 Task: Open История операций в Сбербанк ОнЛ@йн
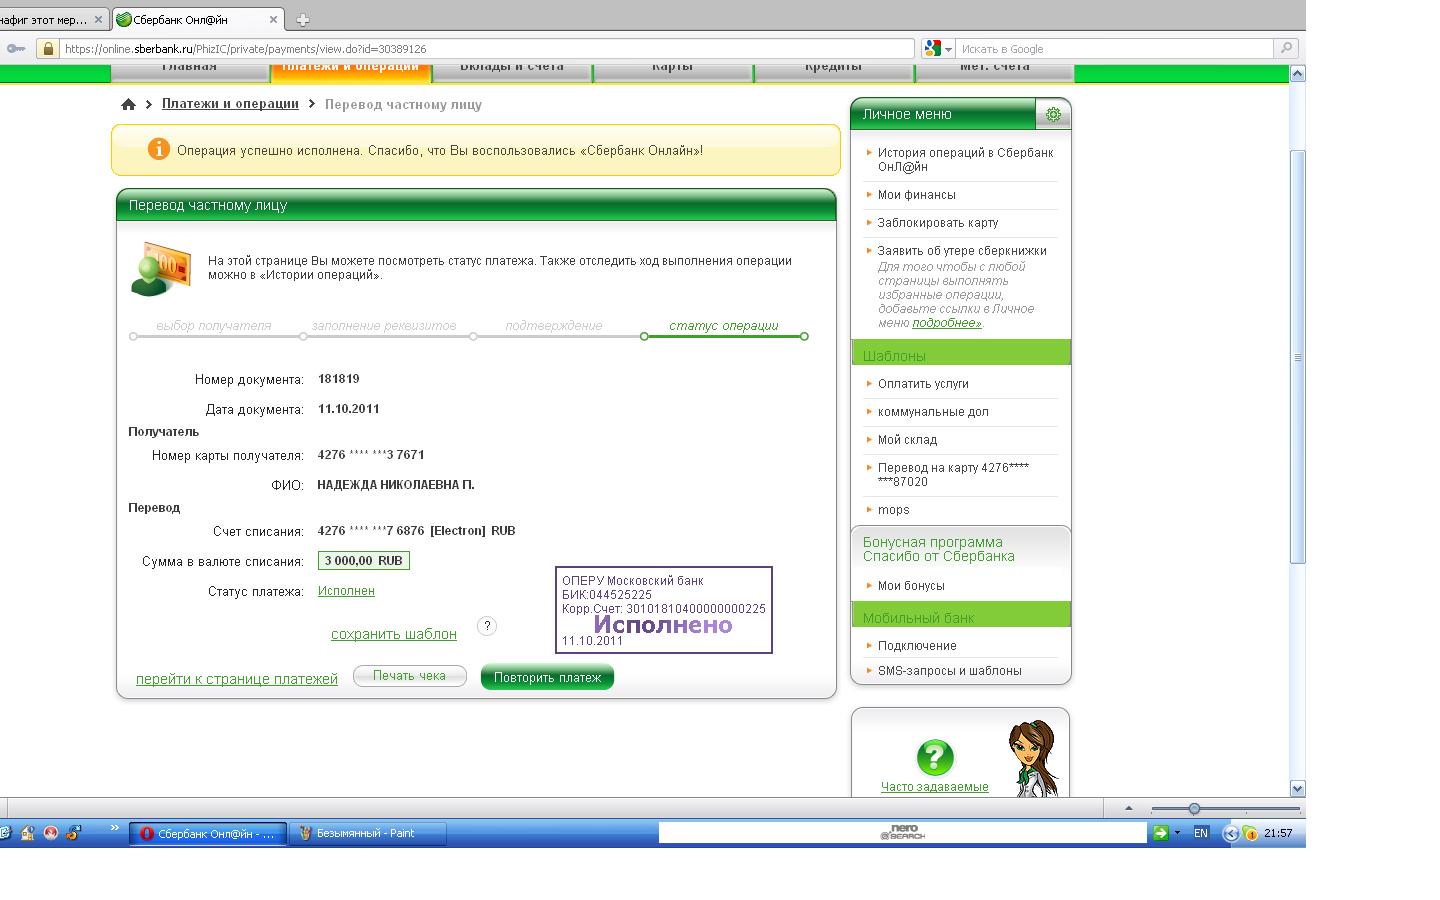tap(965, 160)
